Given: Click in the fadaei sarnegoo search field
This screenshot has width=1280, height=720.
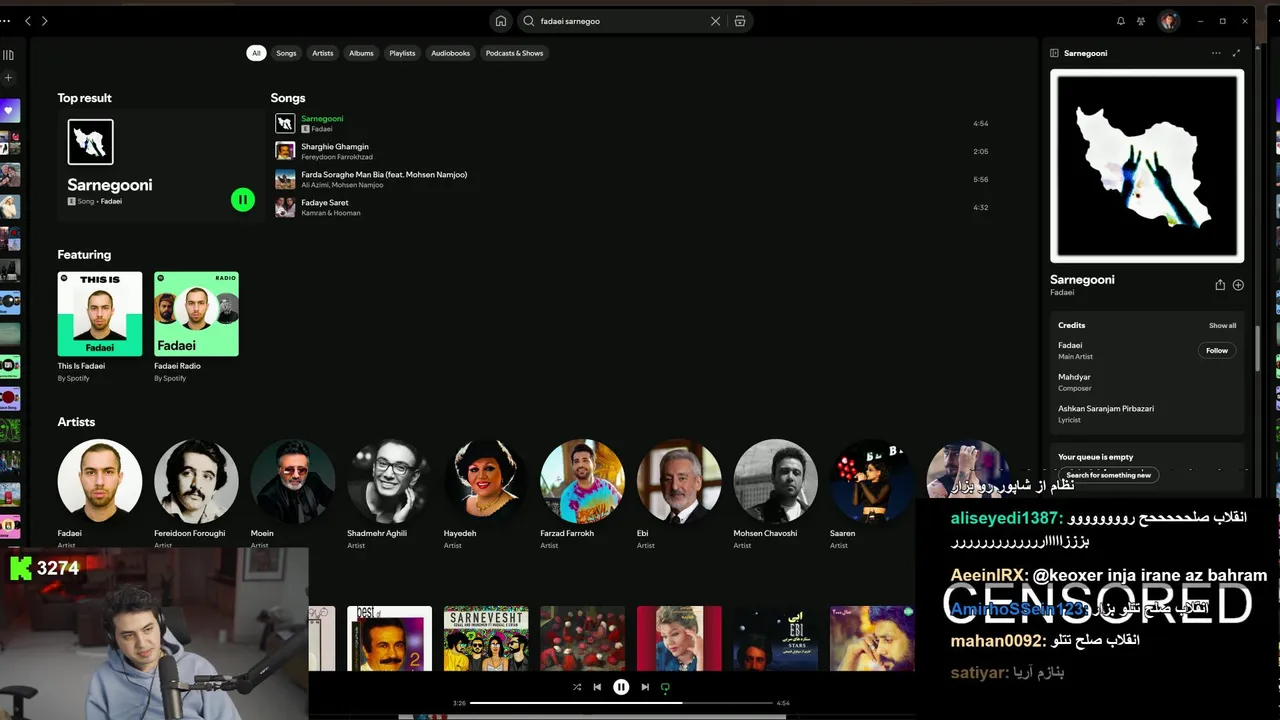Looking at the screenshot, I should pyautogui.click(x=620, y=21).
